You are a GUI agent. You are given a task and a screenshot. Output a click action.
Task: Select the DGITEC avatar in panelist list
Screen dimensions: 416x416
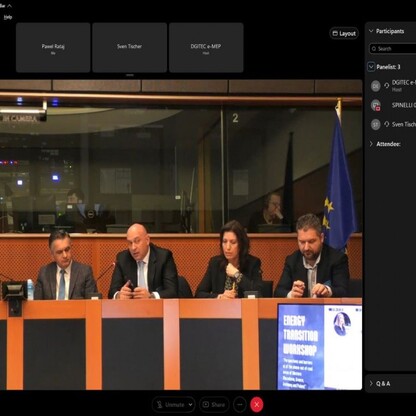pyautogui.click(x=376, y=86)
